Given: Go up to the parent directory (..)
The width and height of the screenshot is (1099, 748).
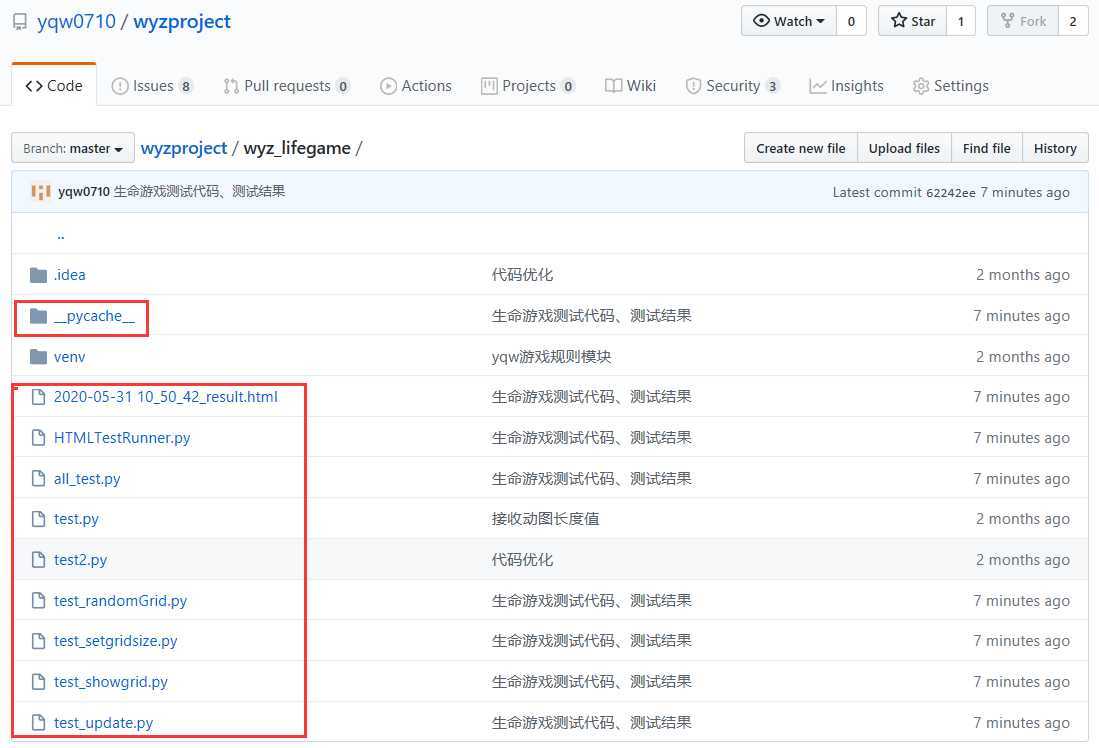Looking at the screenshot, I should coord(61,236).
